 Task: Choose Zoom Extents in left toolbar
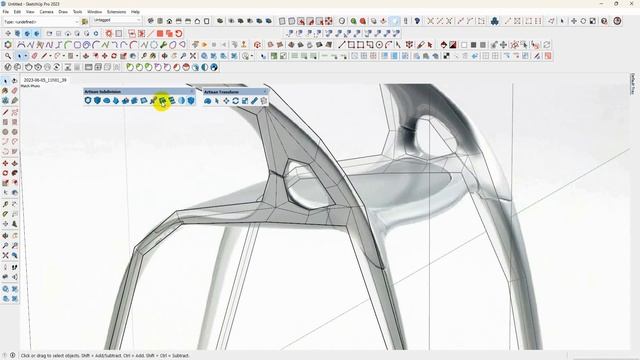click(5, 255)
